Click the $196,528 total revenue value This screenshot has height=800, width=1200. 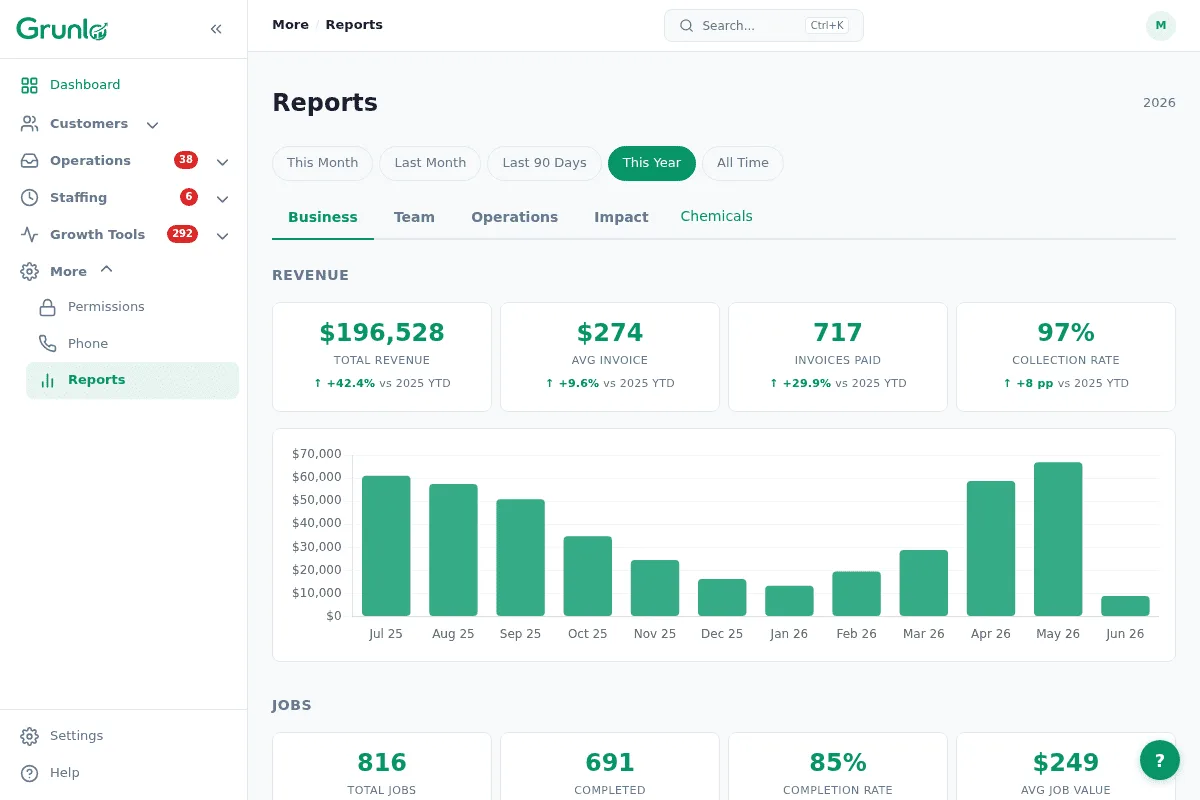382,333
